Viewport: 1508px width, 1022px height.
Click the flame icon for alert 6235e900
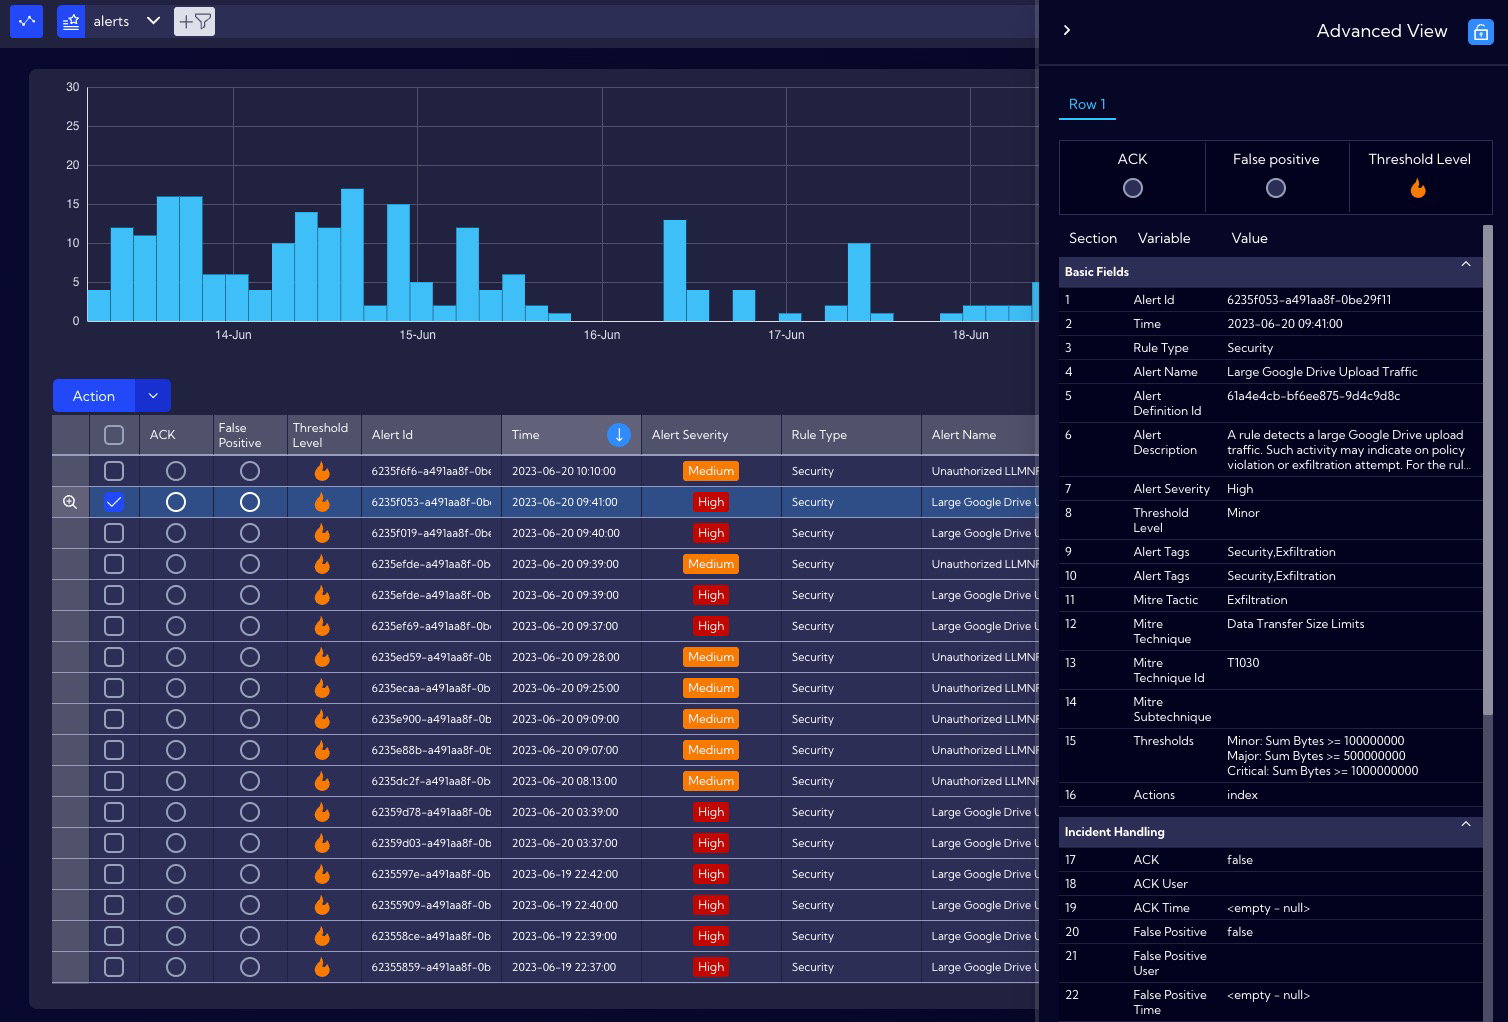click(322, 719)
